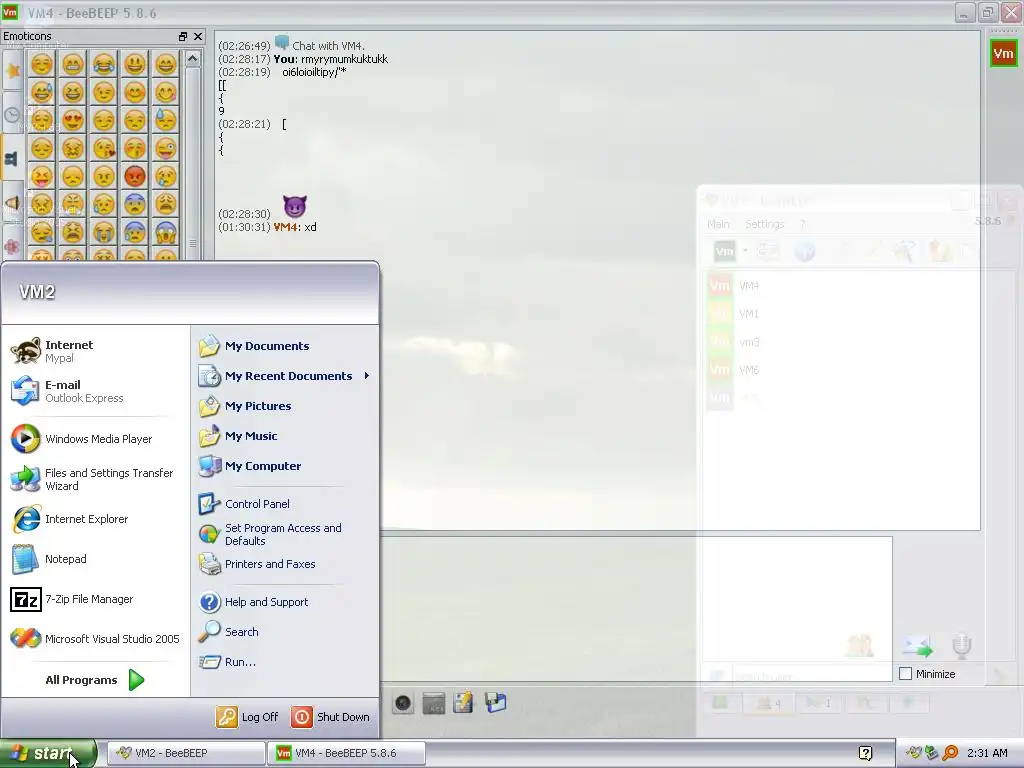Image resolution: width=1024 pixels, height=768 pixels.
Task: Open Control Panel
Action: [x=285, y=504]
